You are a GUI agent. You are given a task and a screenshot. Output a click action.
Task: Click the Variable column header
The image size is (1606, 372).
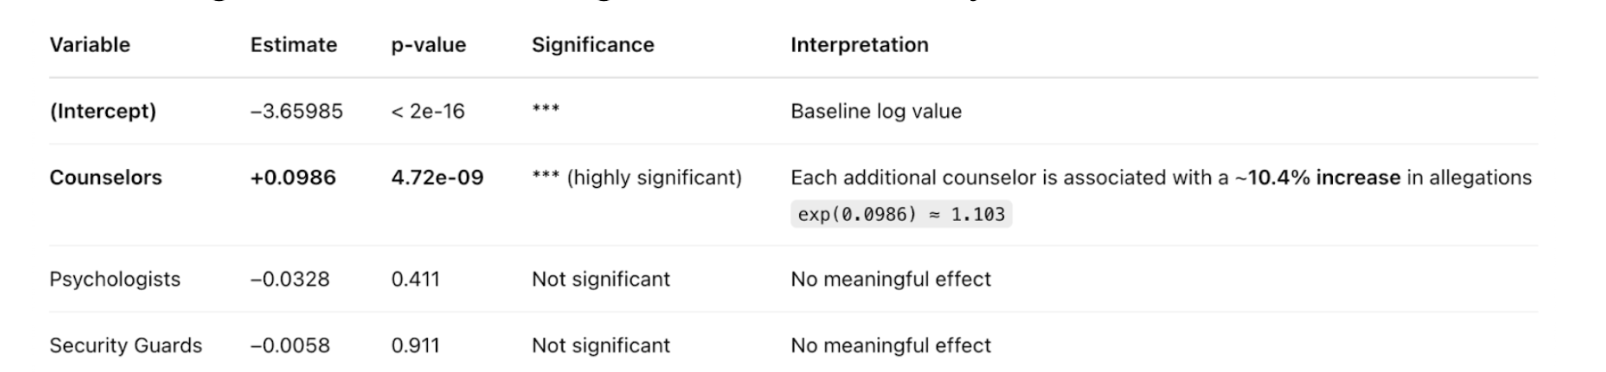[x=90, y=45]
